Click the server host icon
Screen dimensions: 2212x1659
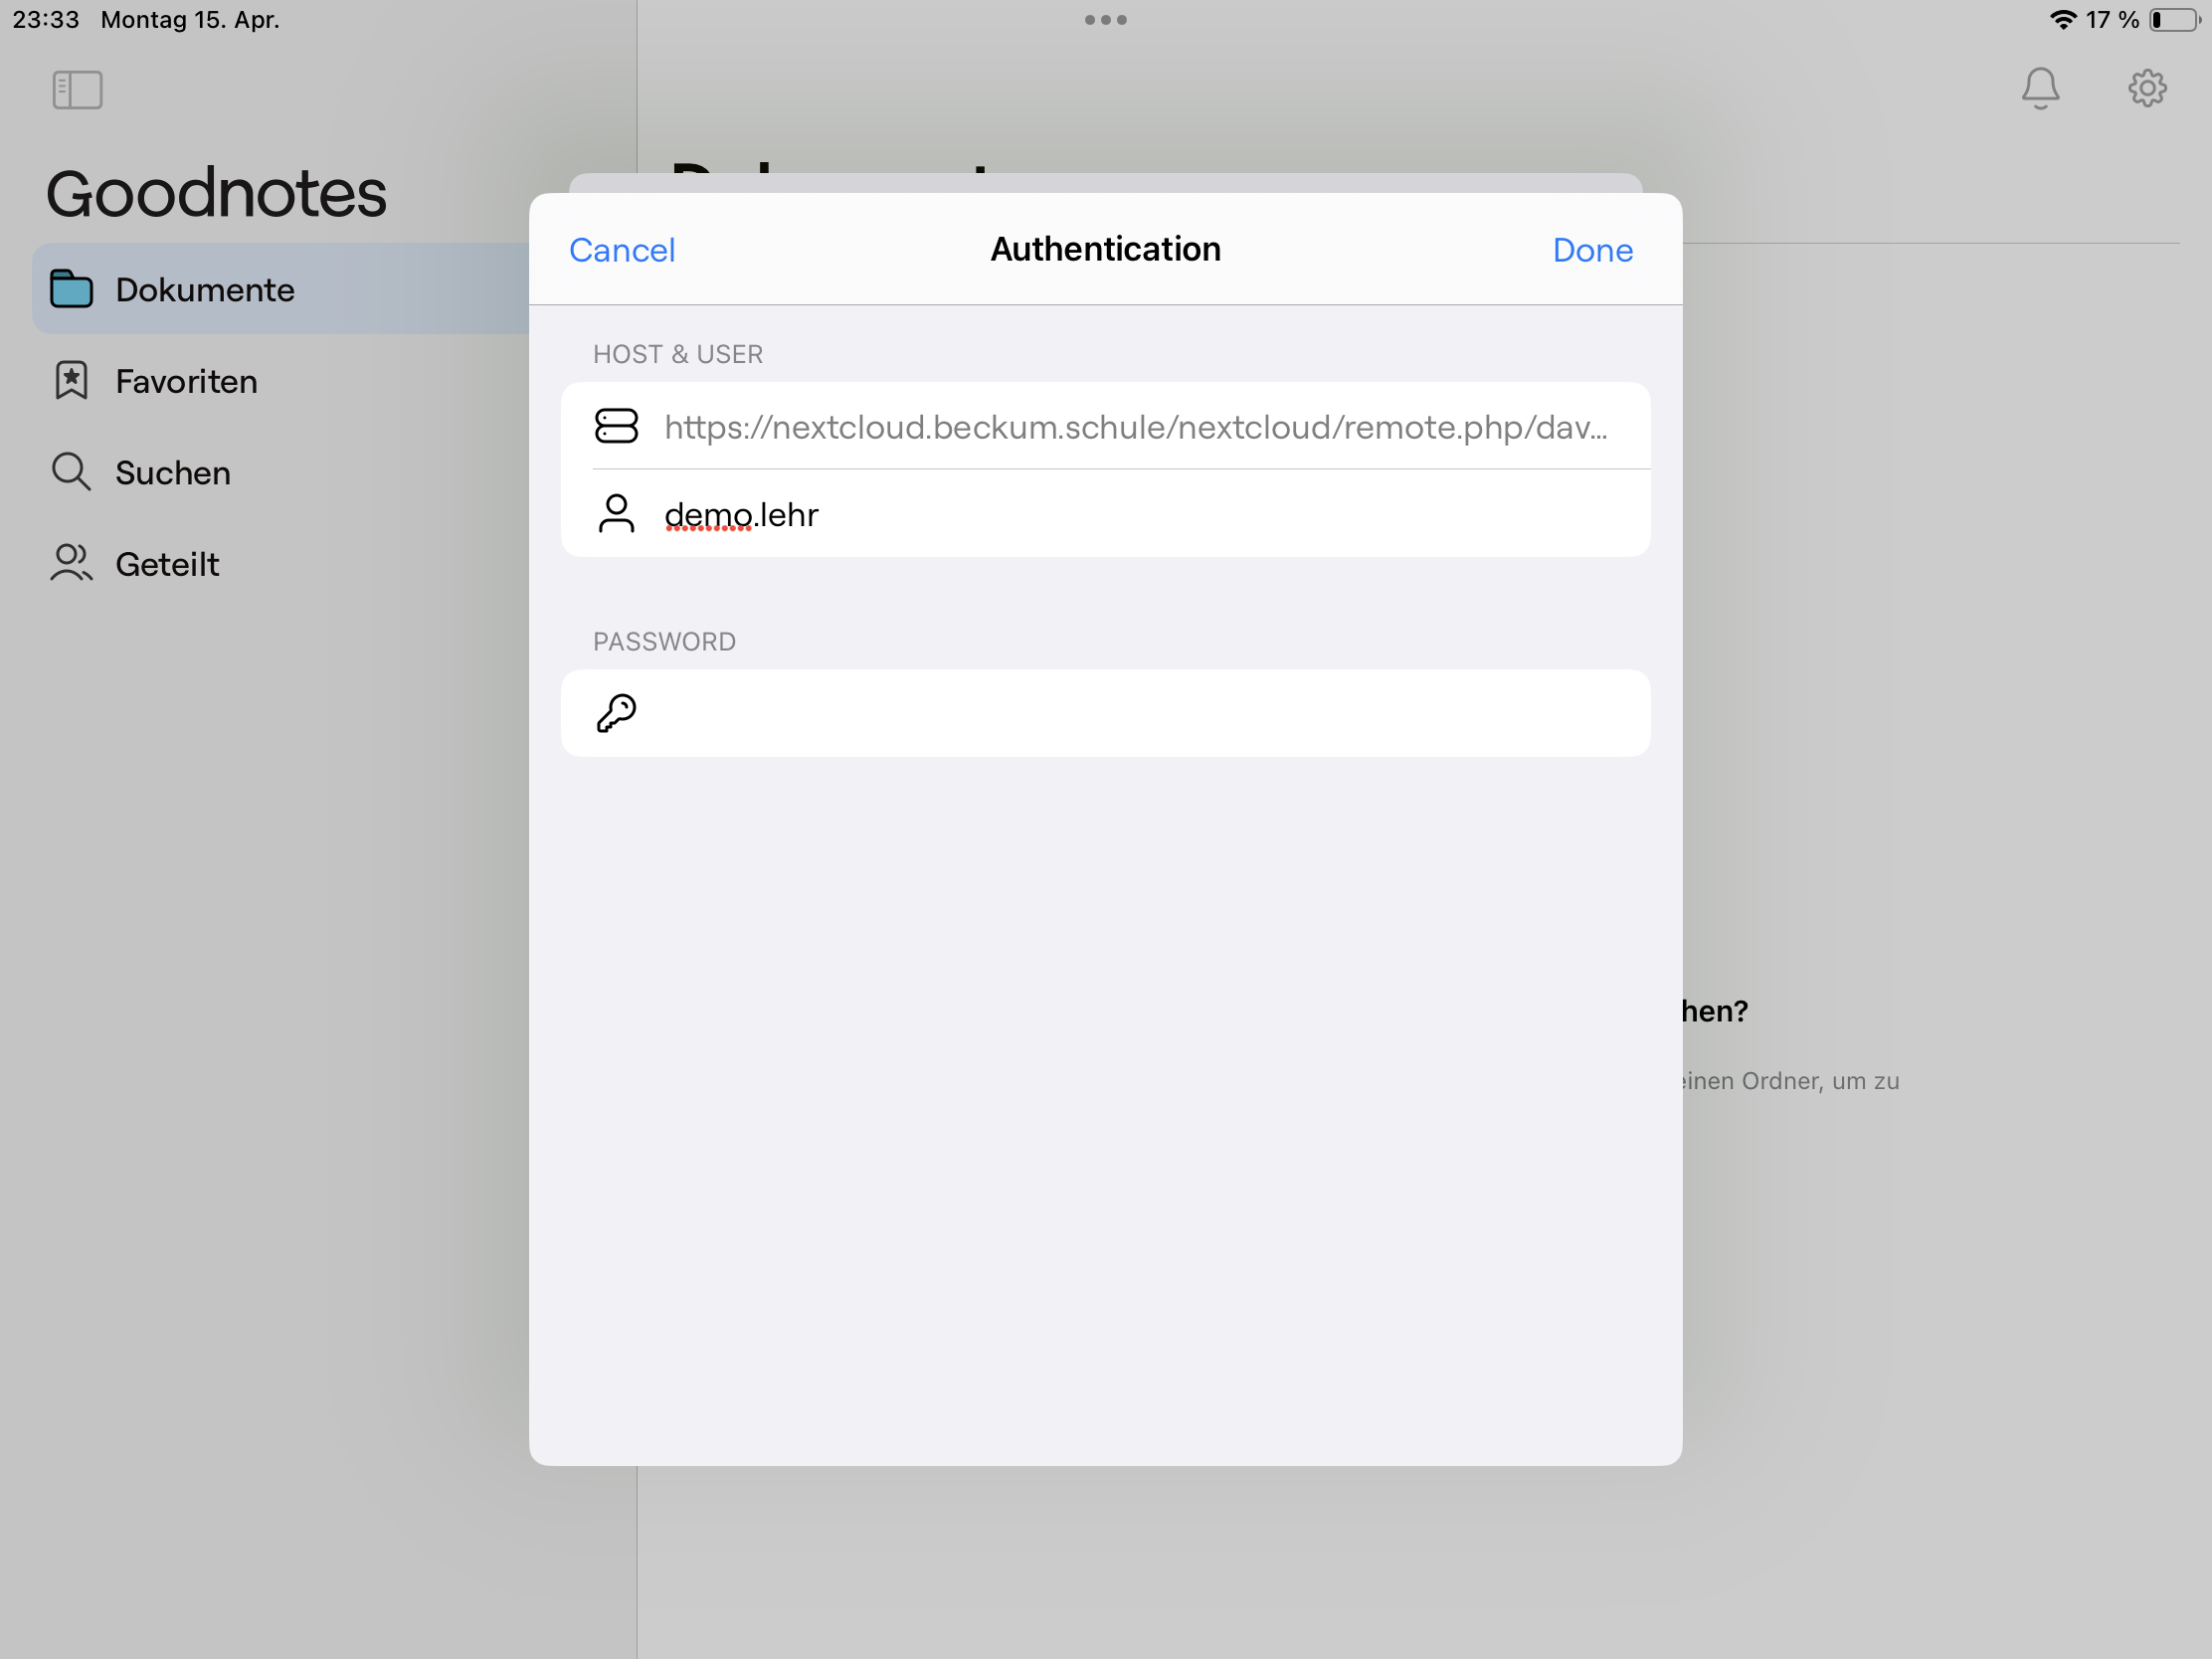pos(616,426)
